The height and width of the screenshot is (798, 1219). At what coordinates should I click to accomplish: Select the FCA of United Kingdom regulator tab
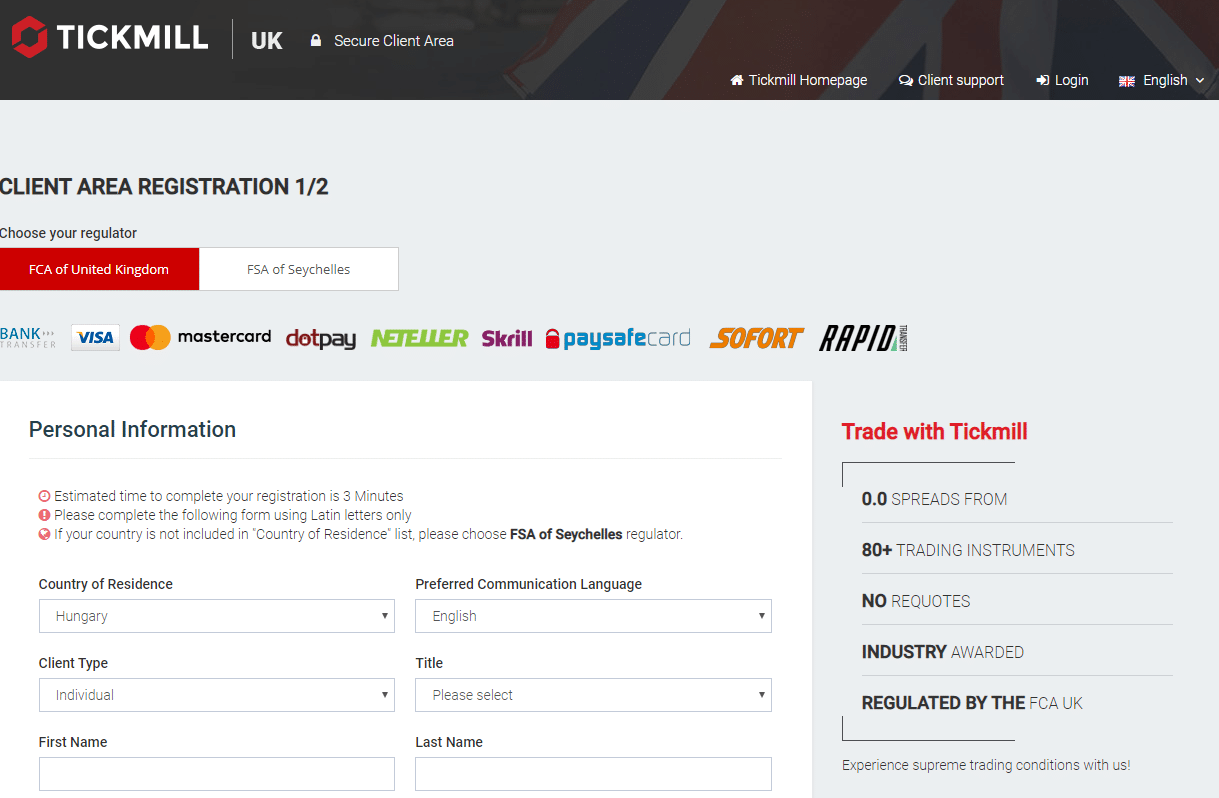click(99, 269)
